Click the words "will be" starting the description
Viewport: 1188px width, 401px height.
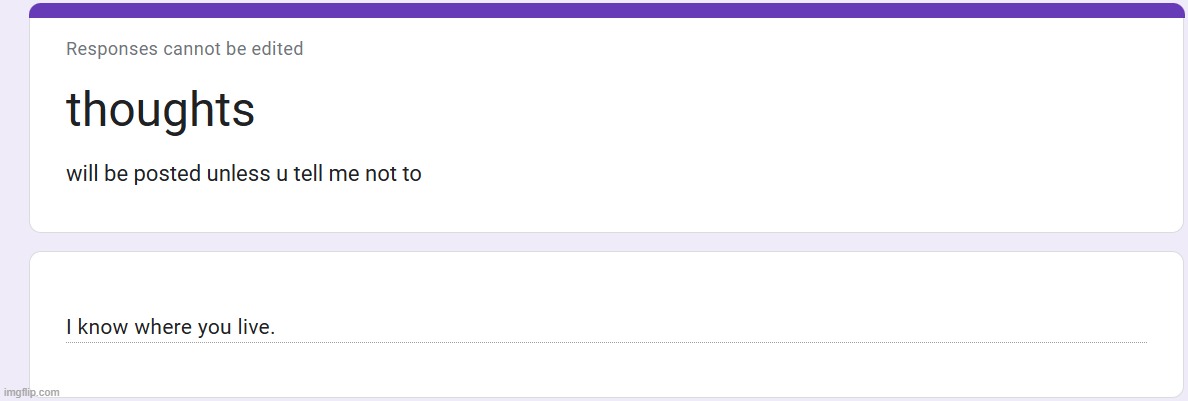tap(97, 174)
